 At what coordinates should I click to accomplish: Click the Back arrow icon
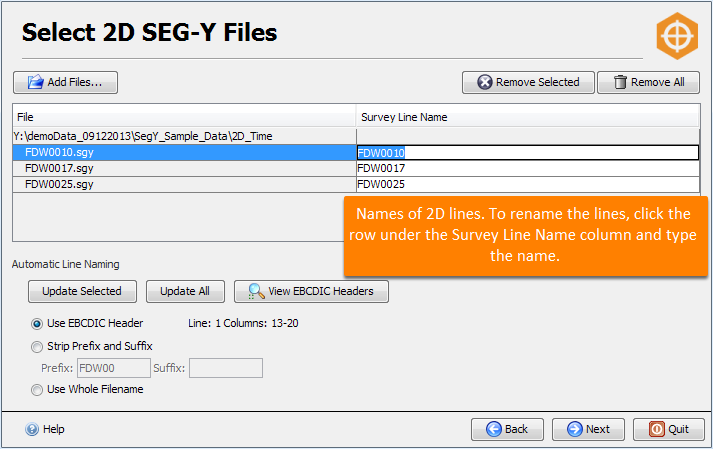(x=494, y=429)
